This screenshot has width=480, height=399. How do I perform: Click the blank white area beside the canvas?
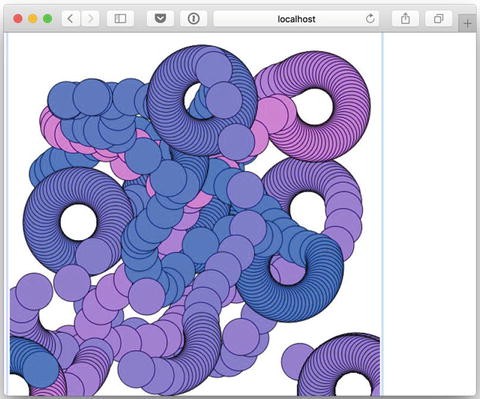429,213
